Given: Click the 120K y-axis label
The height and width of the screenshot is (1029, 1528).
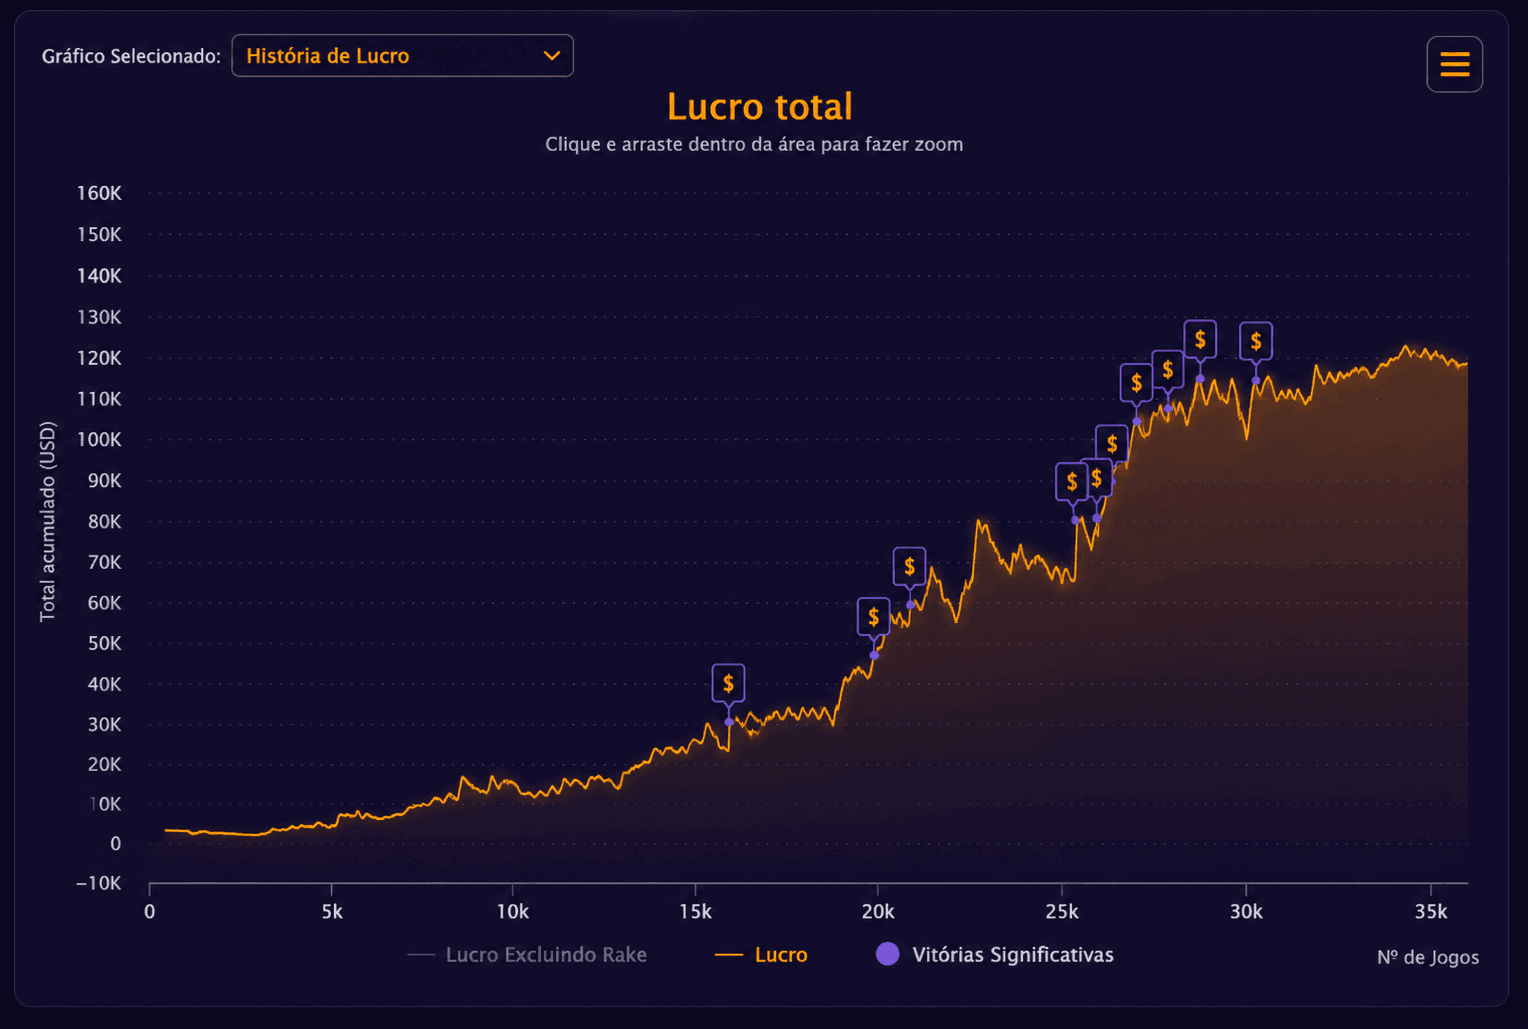Looking at the screenshot, I should tap(99, 358).
